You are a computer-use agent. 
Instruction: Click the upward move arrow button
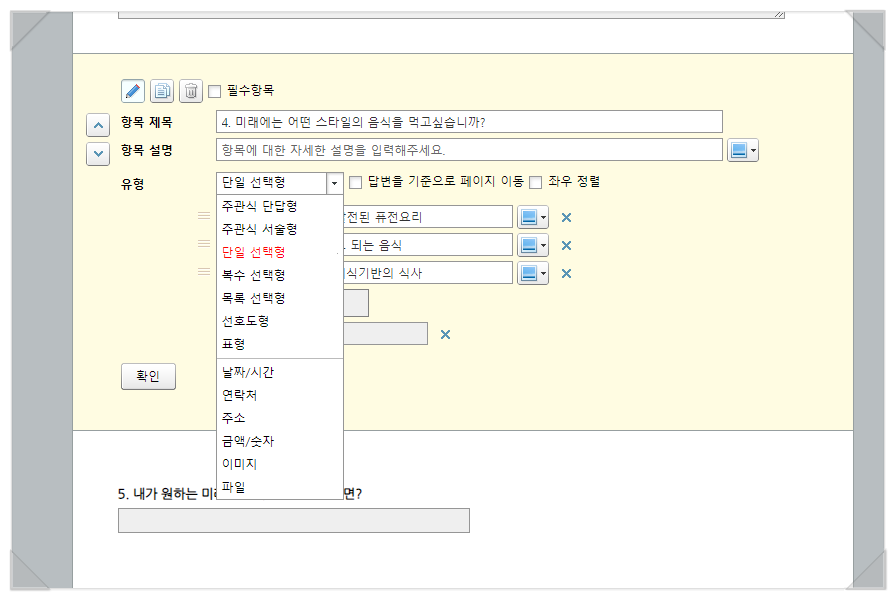97,124
